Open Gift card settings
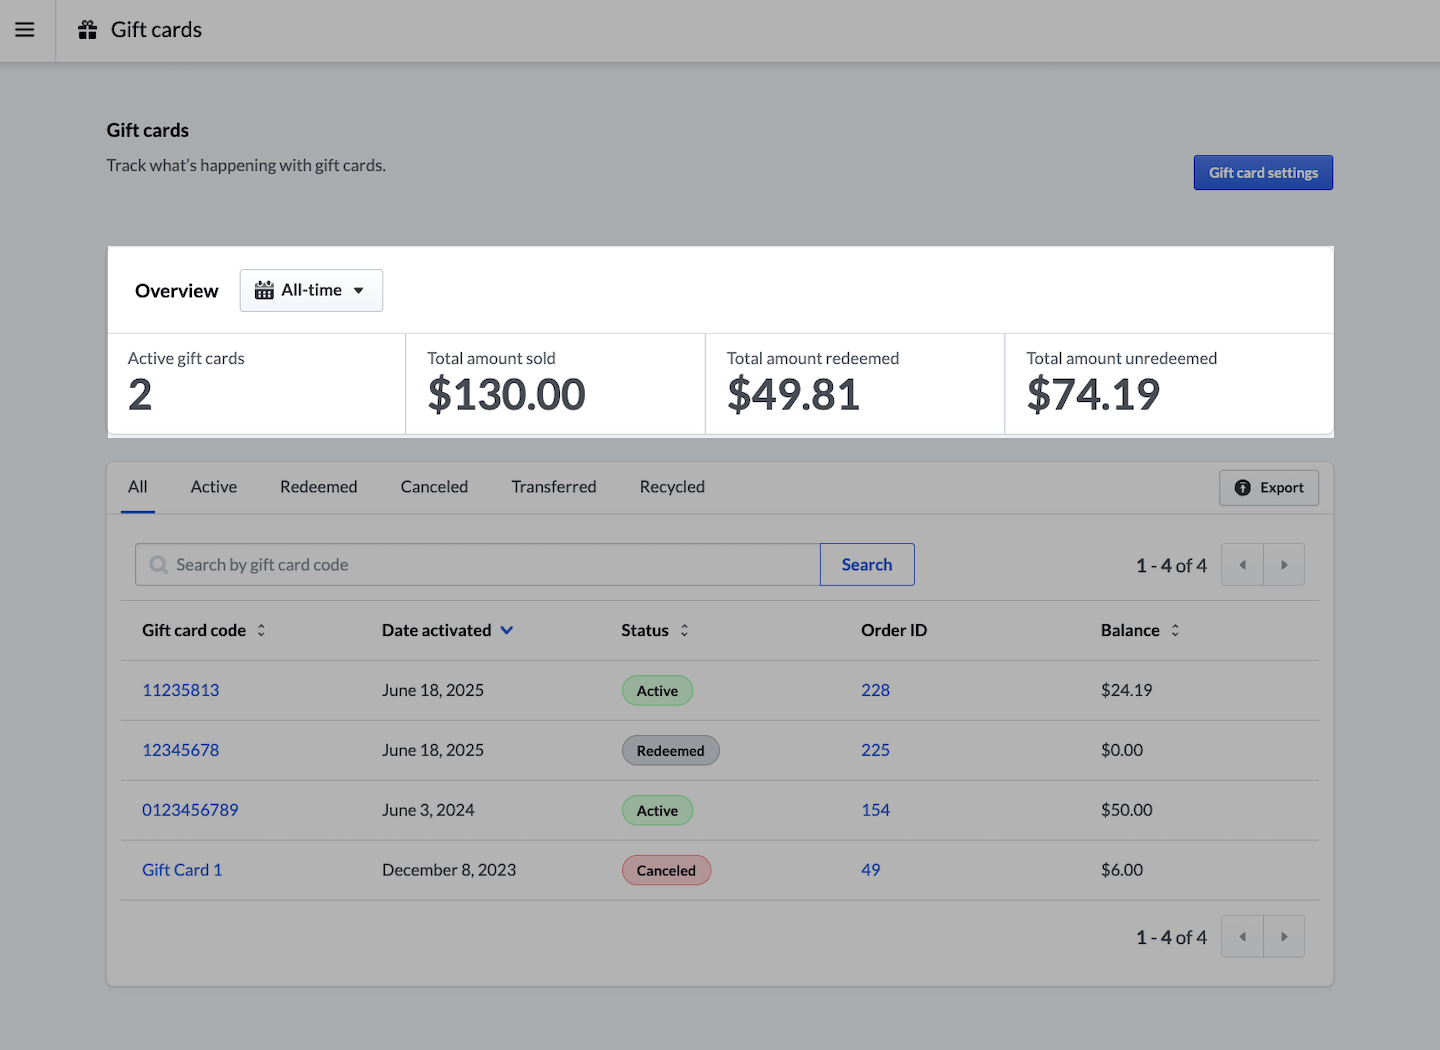The width and height of the screenshot is (1440, 1050). pos(1262,173)
